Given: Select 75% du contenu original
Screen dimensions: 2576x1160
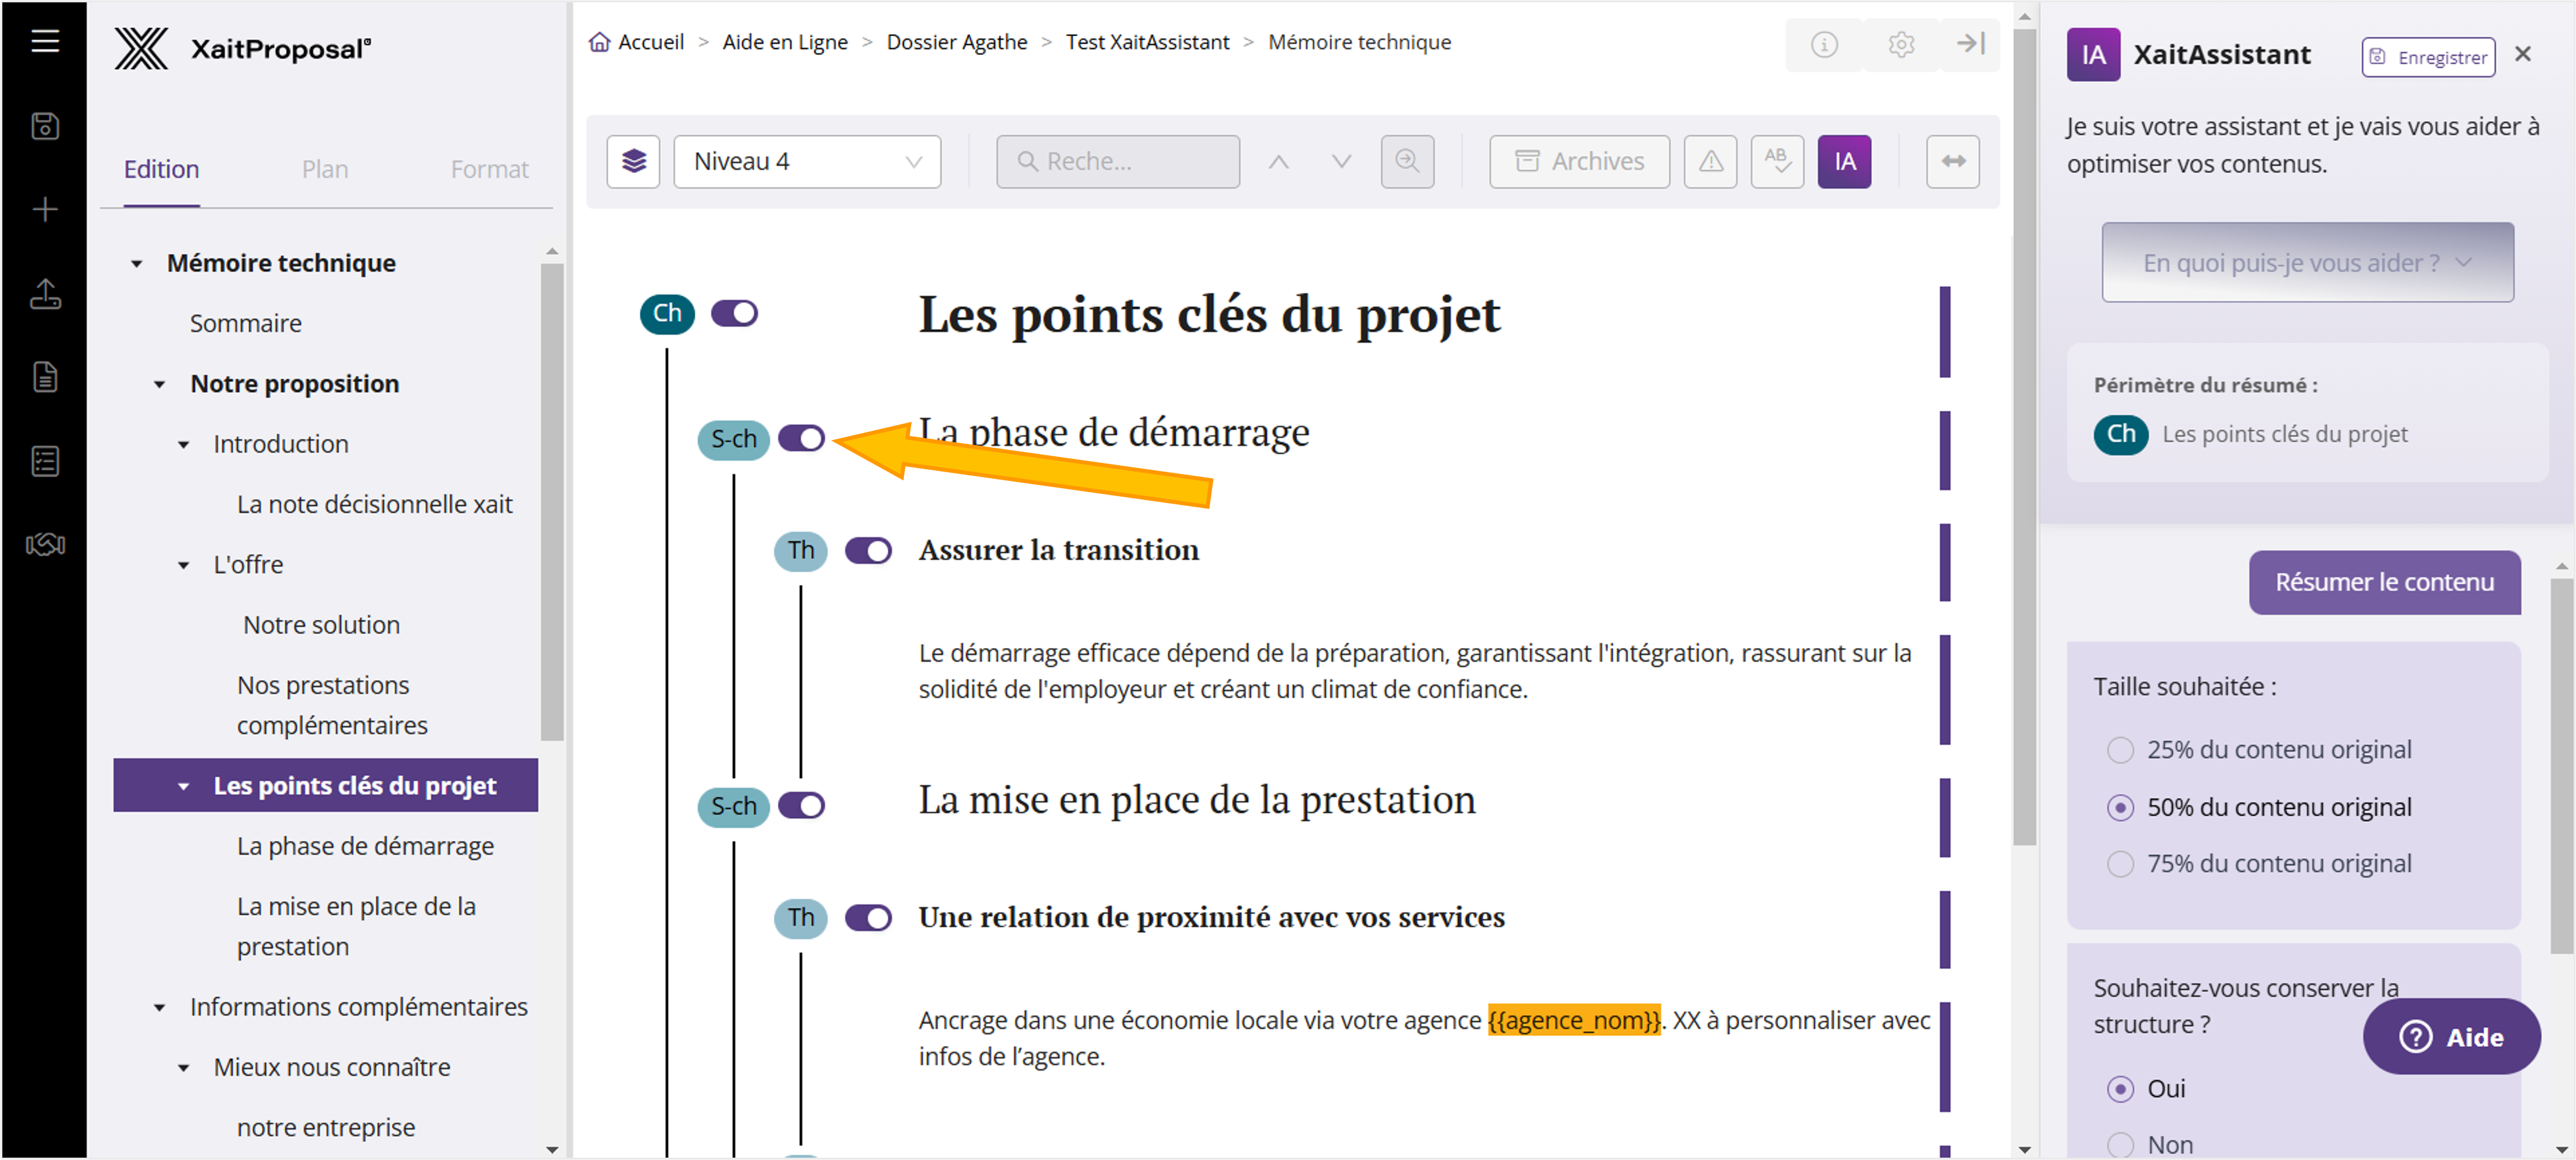Looking at the screenshot, I should 2120,863.
